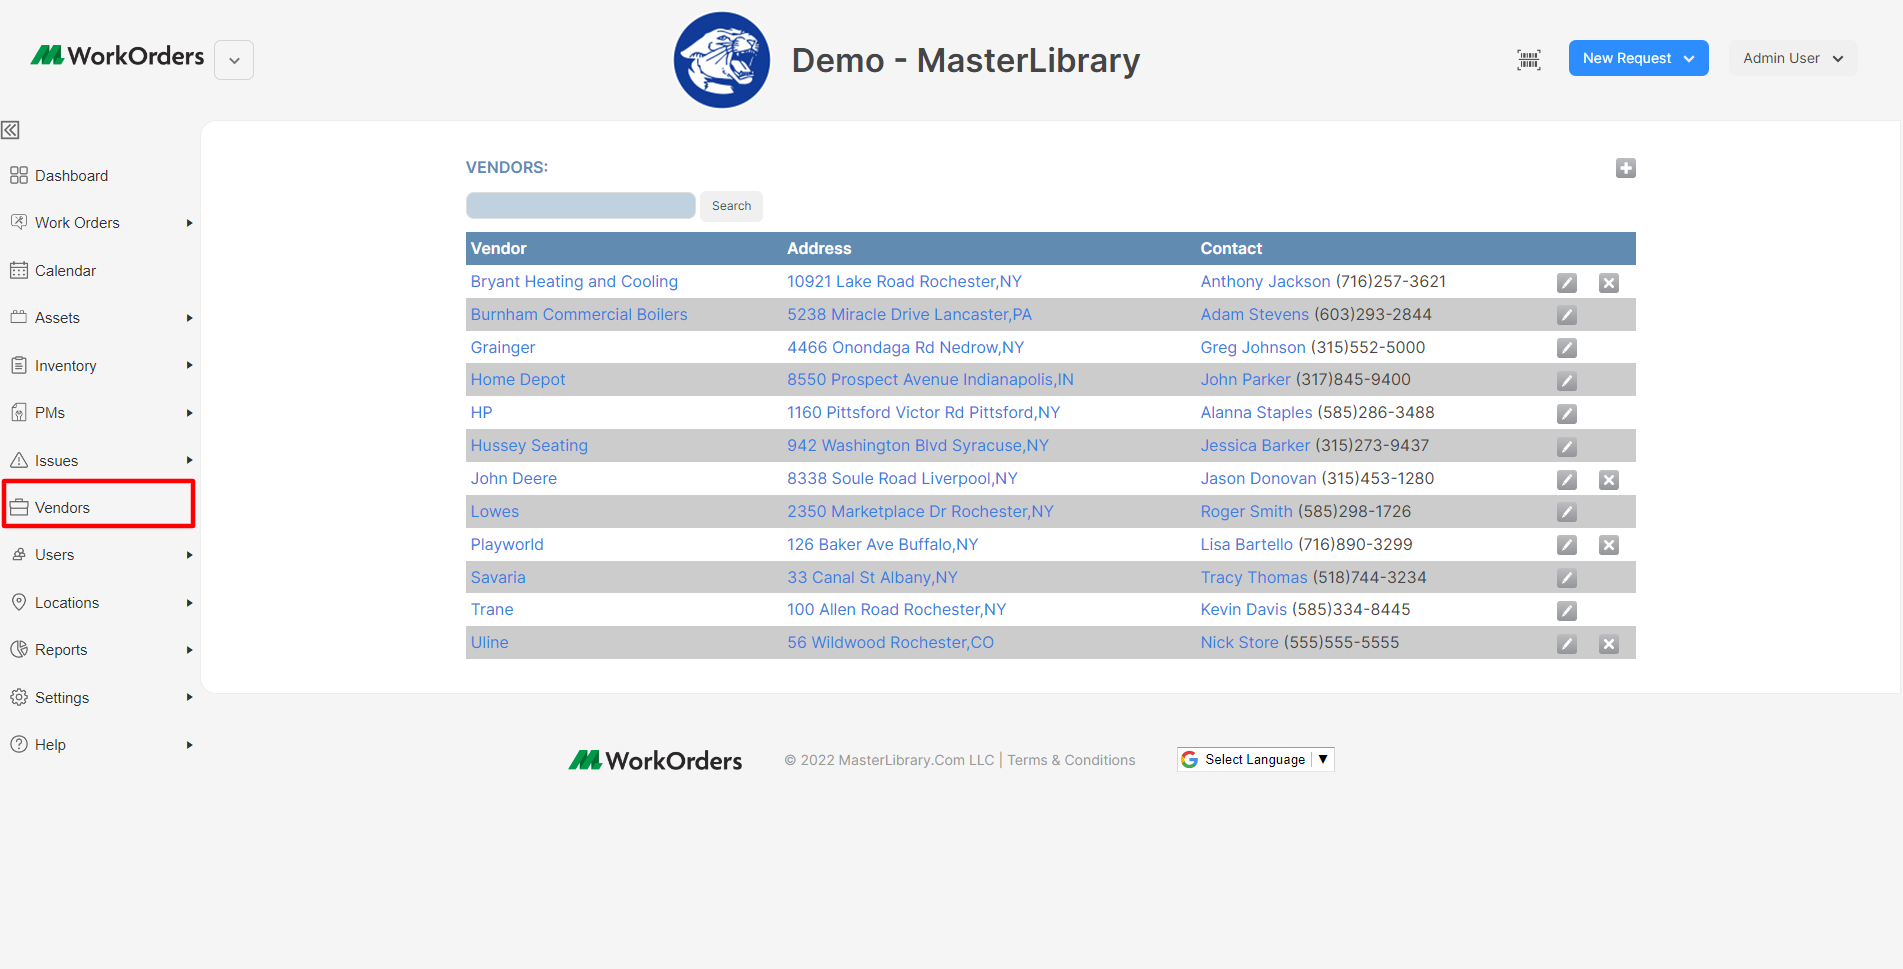Edit the John Deere vendor row
The width and height of the screenshot is (1903, 969).
coord(1566,480)
